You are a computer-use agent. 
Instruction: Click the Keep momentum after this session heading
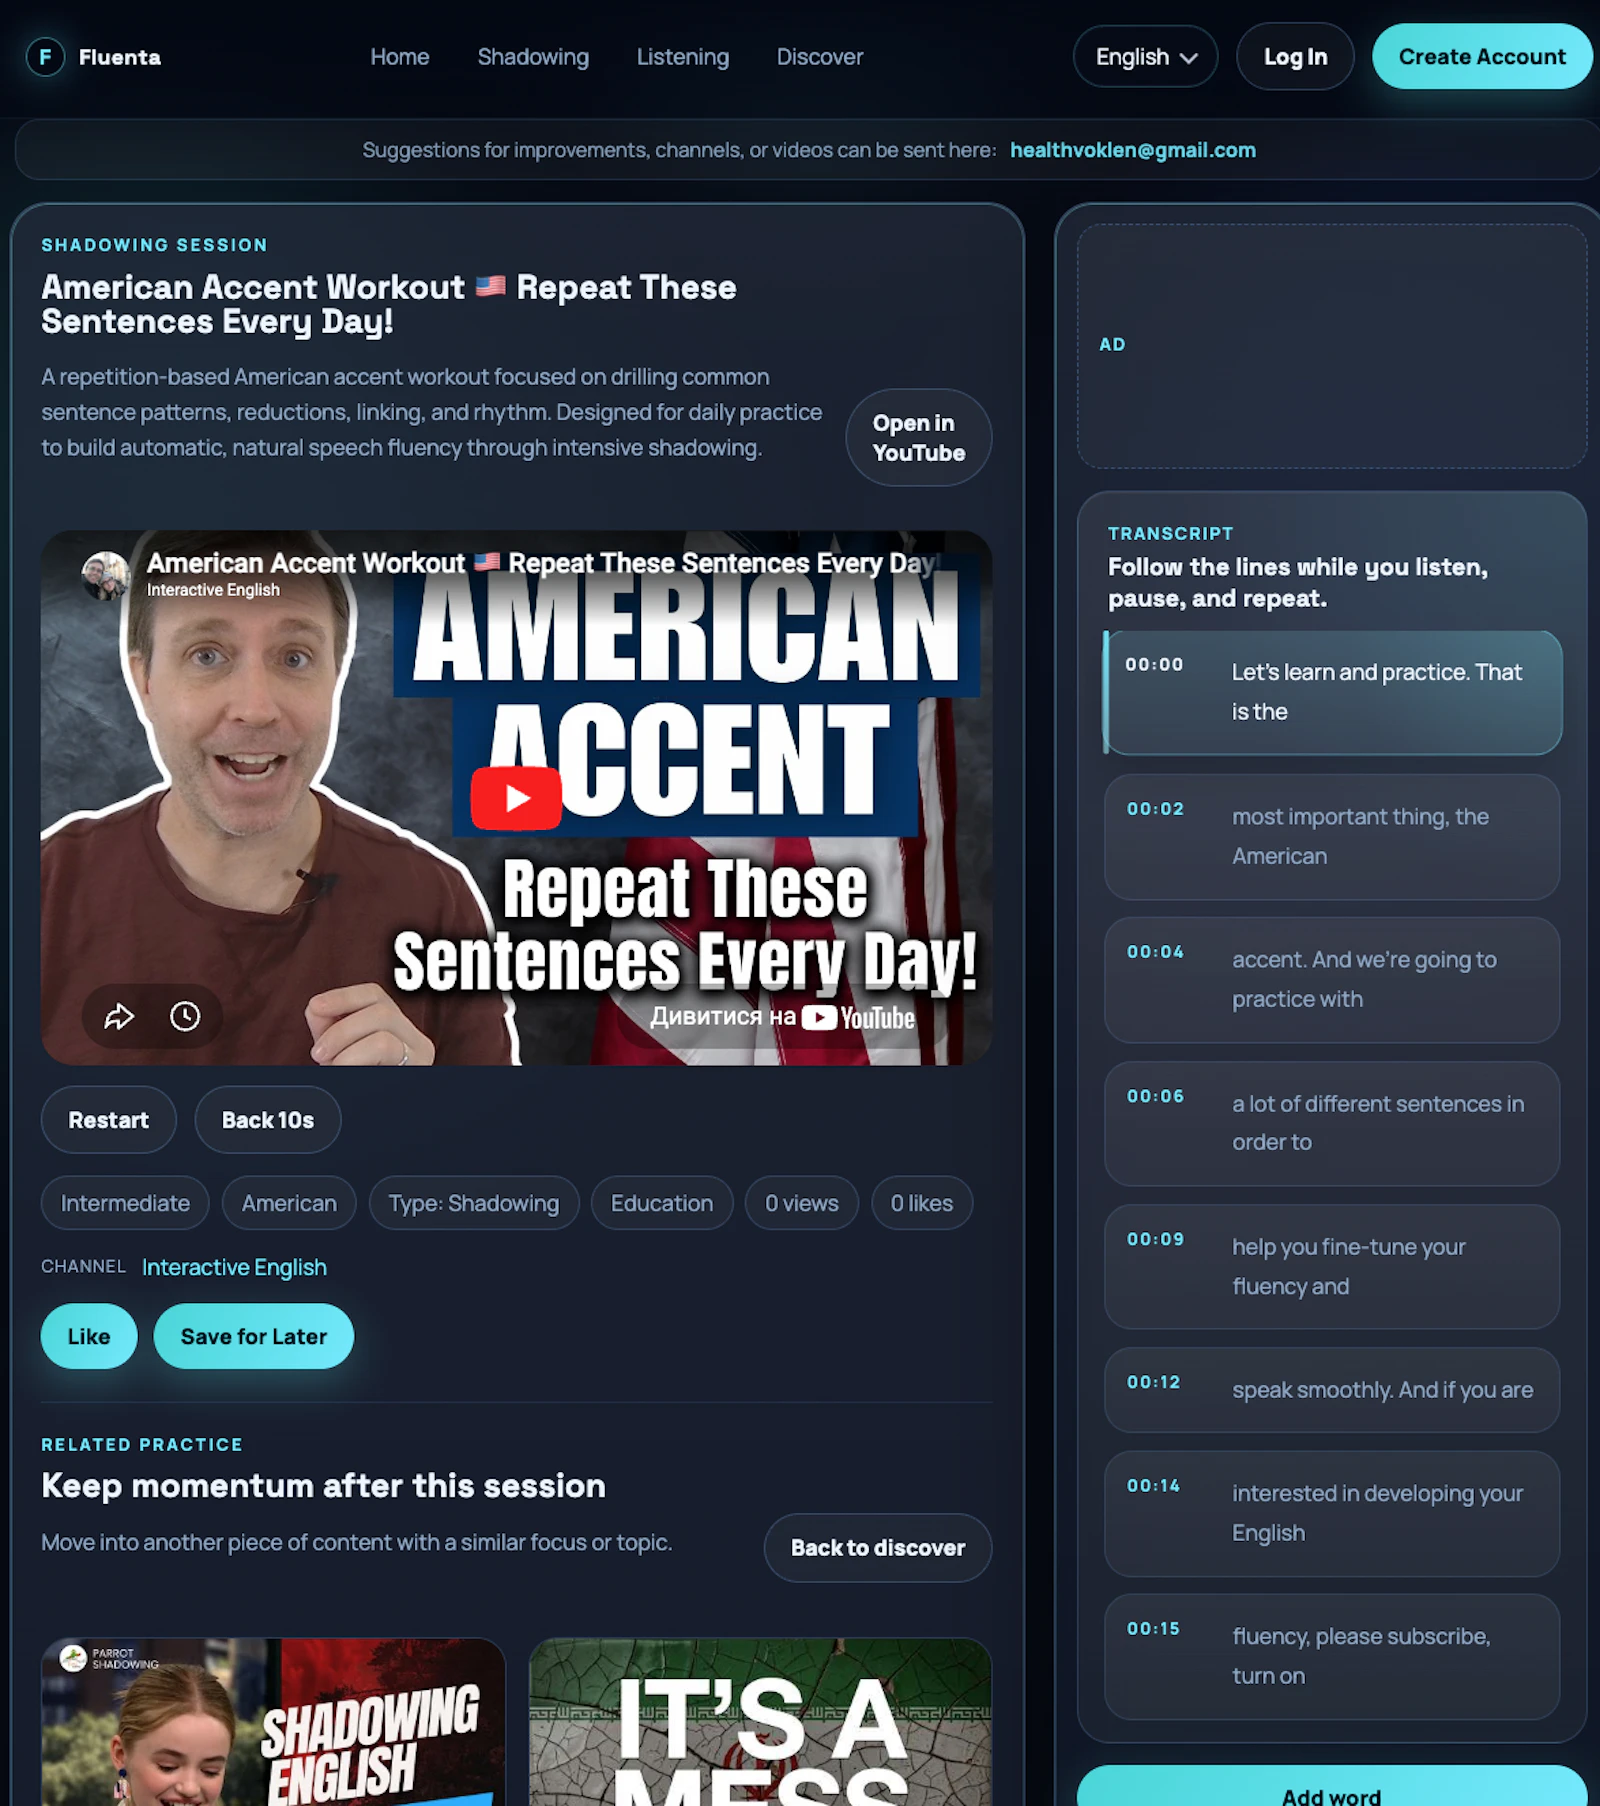324,1486
